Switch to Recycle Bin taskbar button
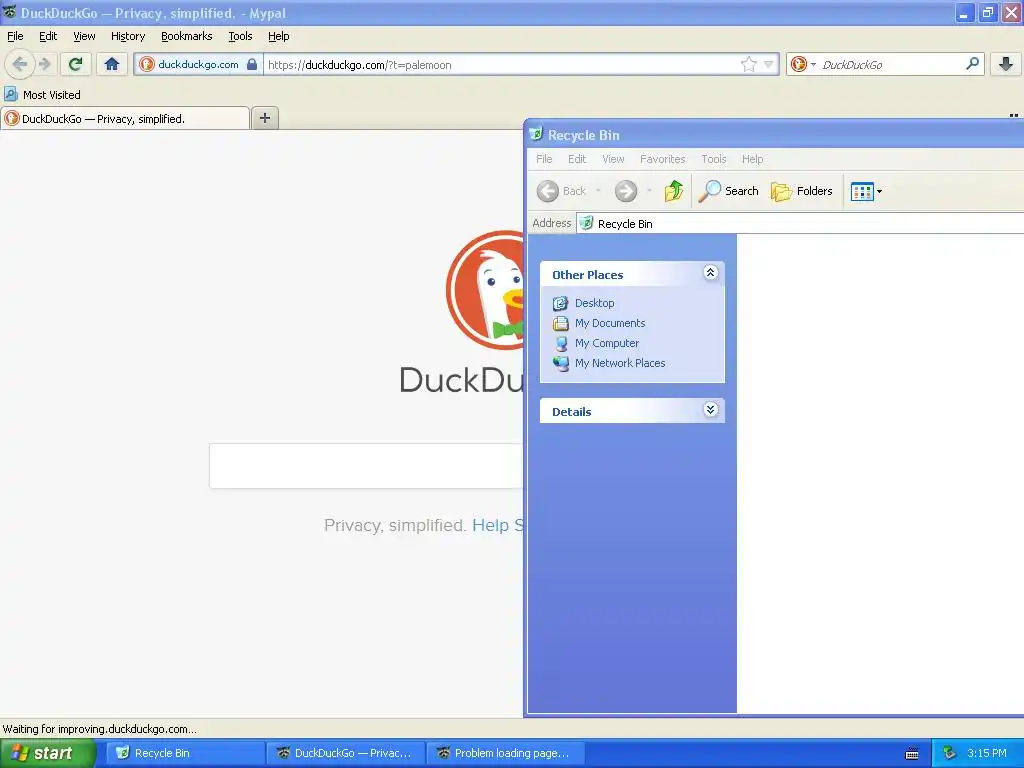 coord(185,753)
